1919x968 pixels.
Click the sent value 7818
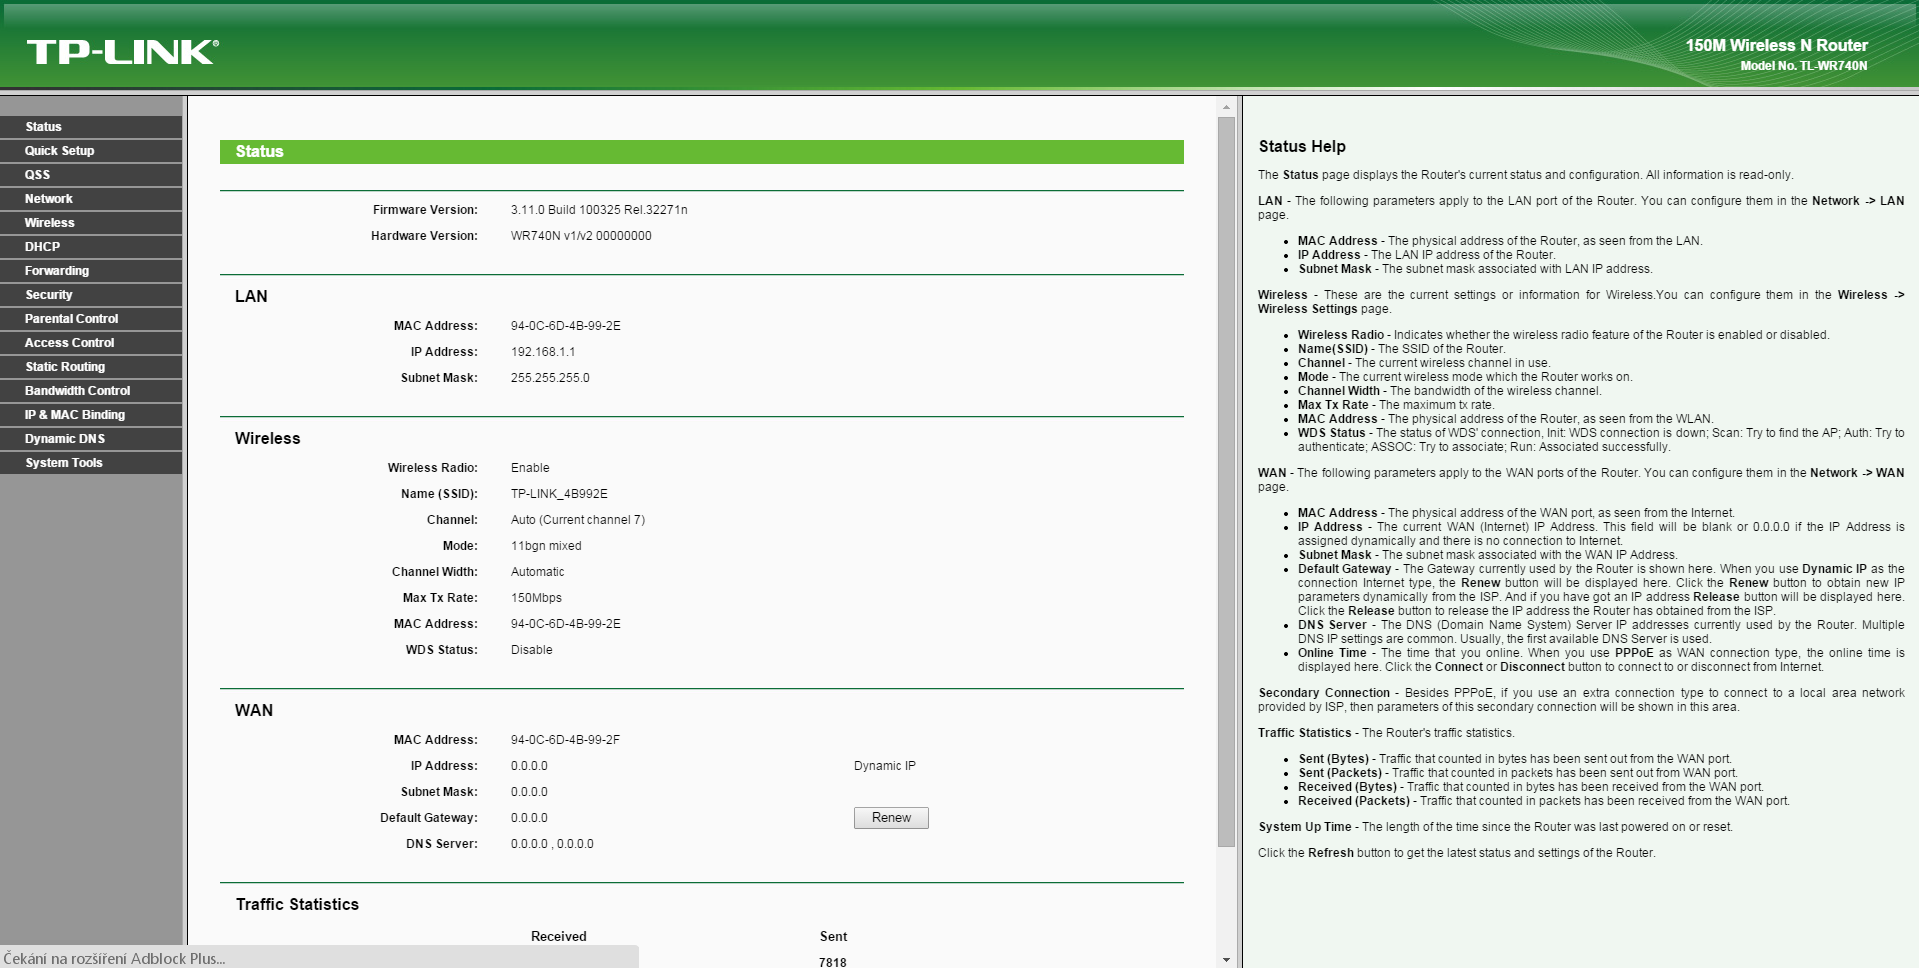pos(833,962)
